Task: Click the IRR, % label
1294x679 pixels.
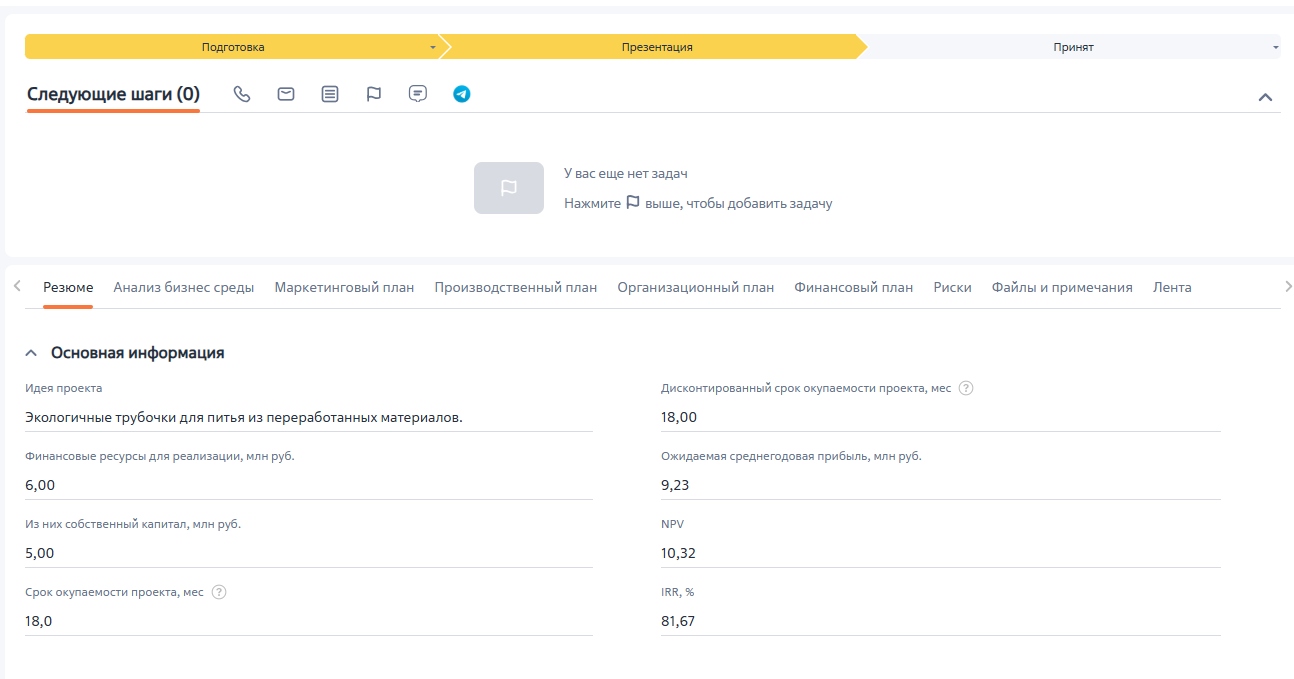Action: [x=678, y=592]
